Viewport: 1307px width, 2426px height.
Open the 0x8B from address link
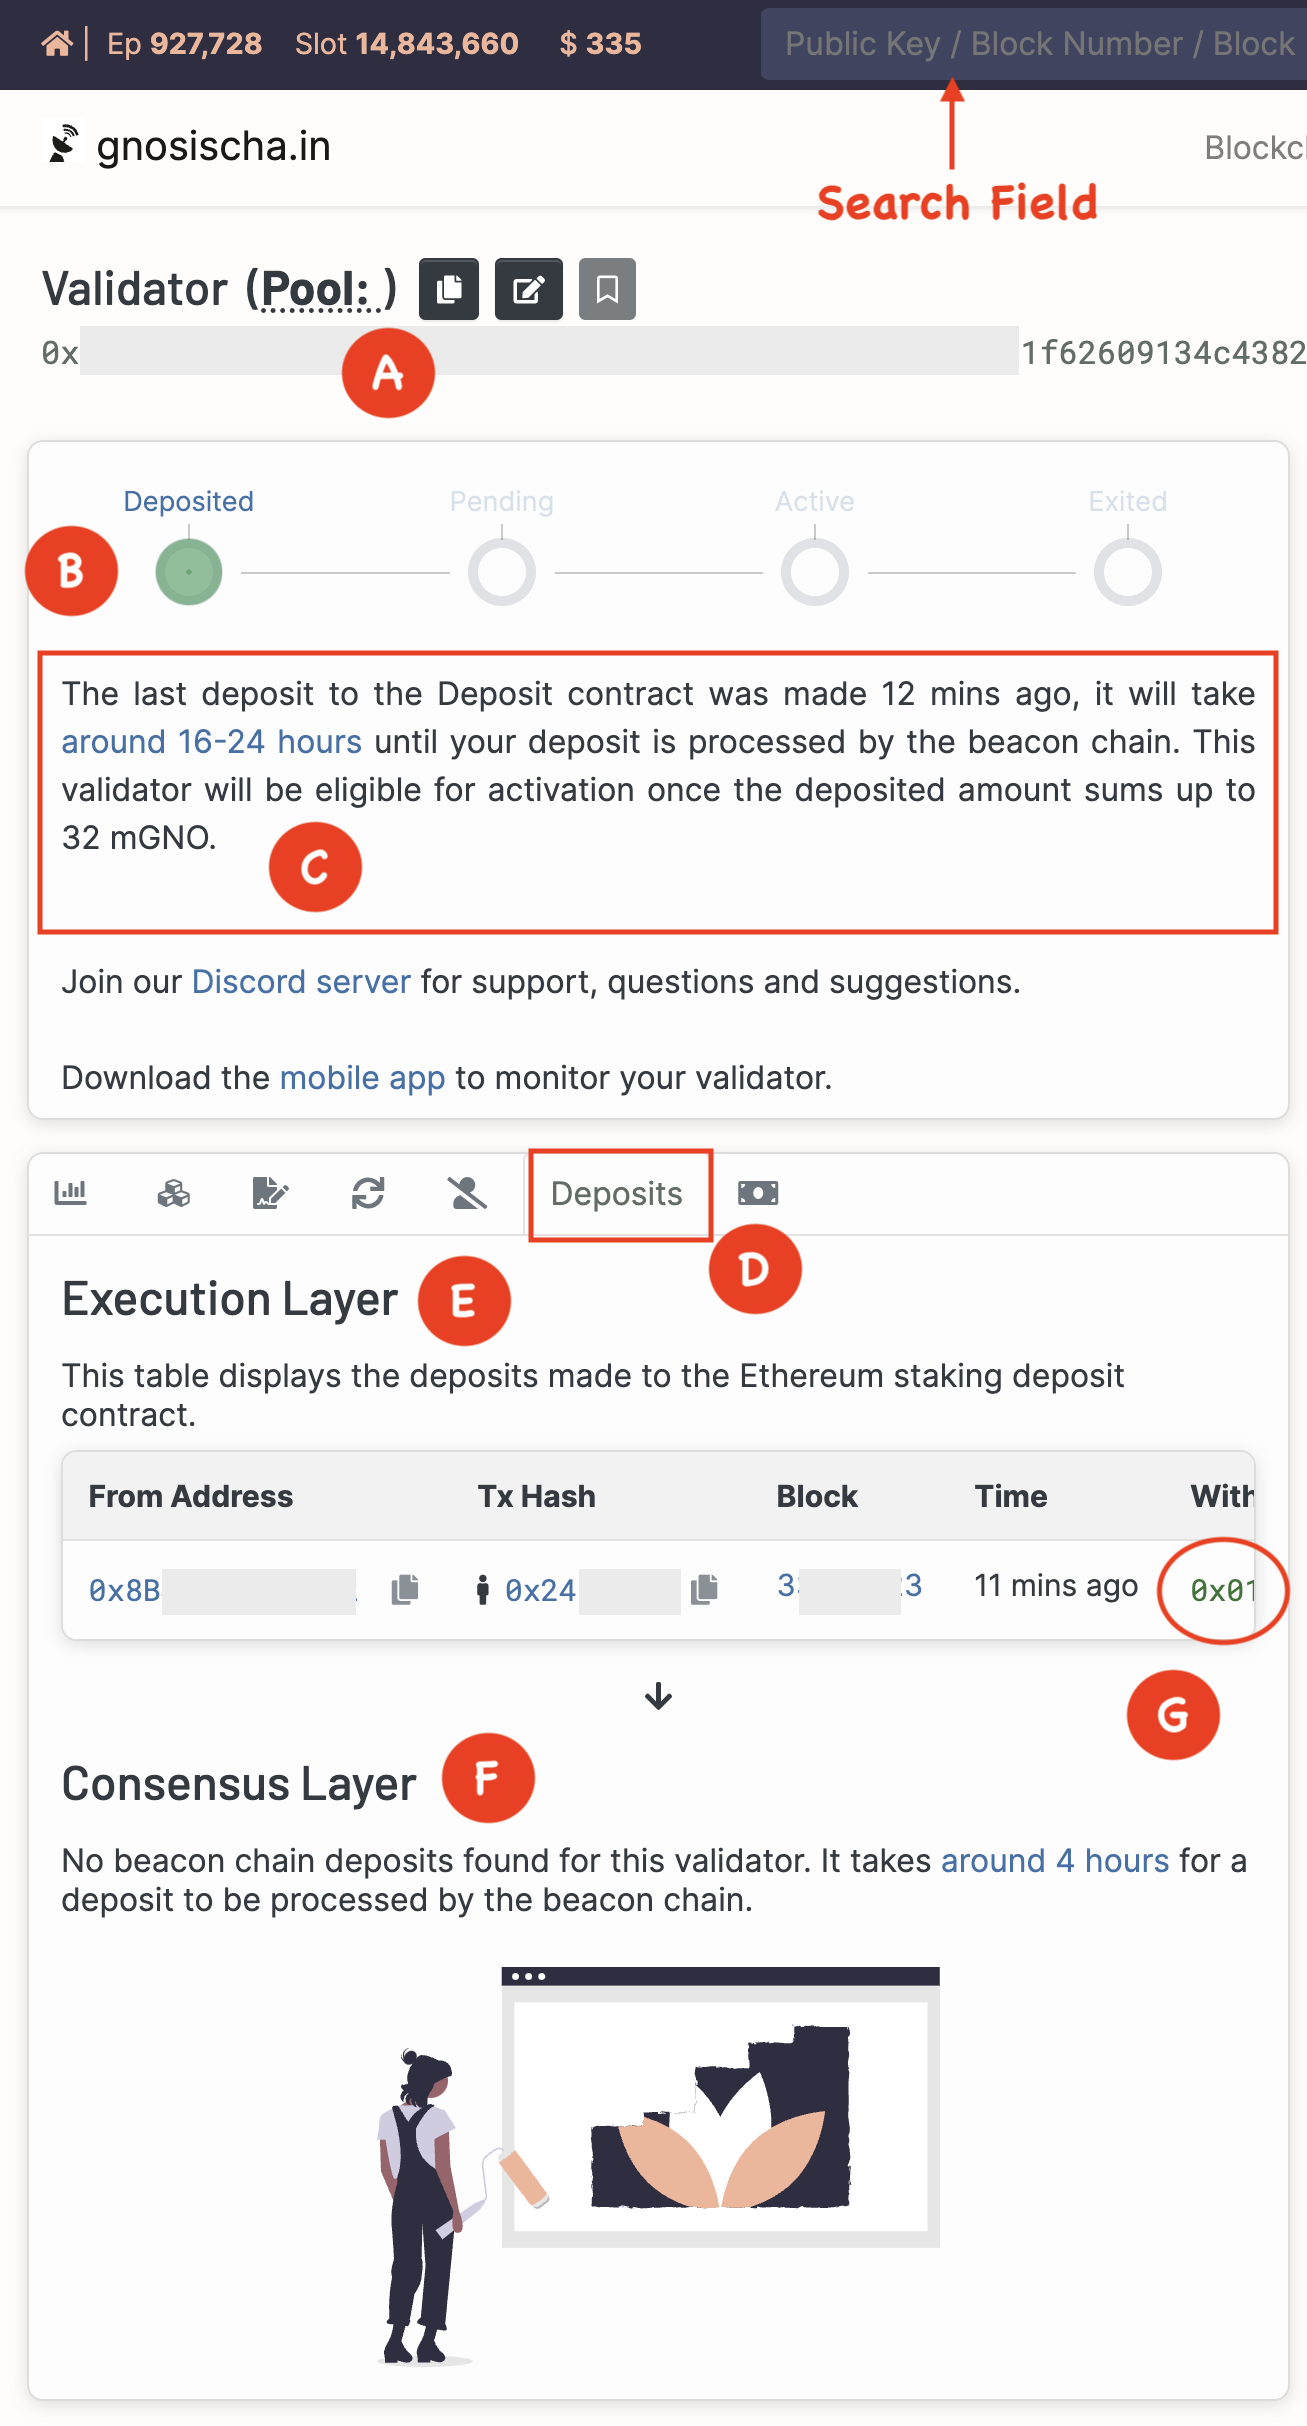[x=125, y=1590]
